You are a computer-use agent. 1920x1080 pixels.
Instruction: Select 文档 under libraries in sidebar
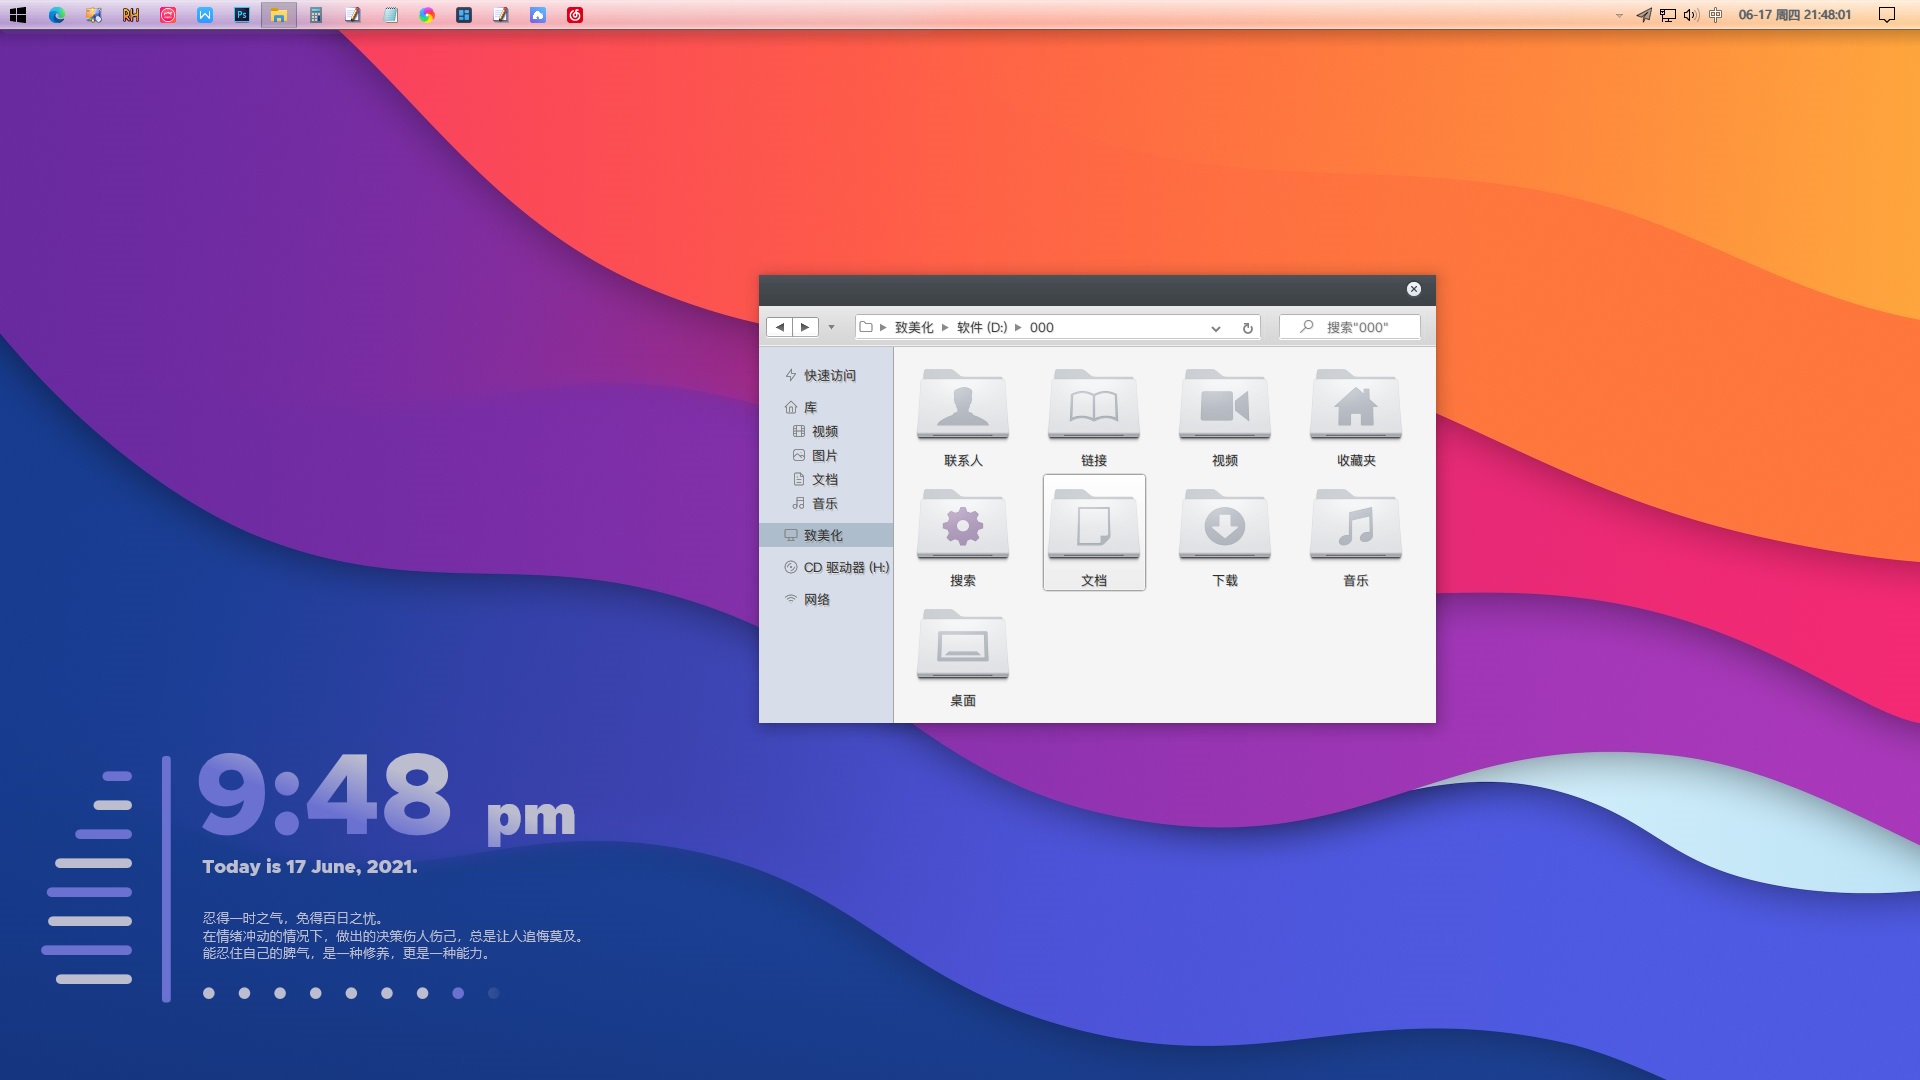click(826, 479)
